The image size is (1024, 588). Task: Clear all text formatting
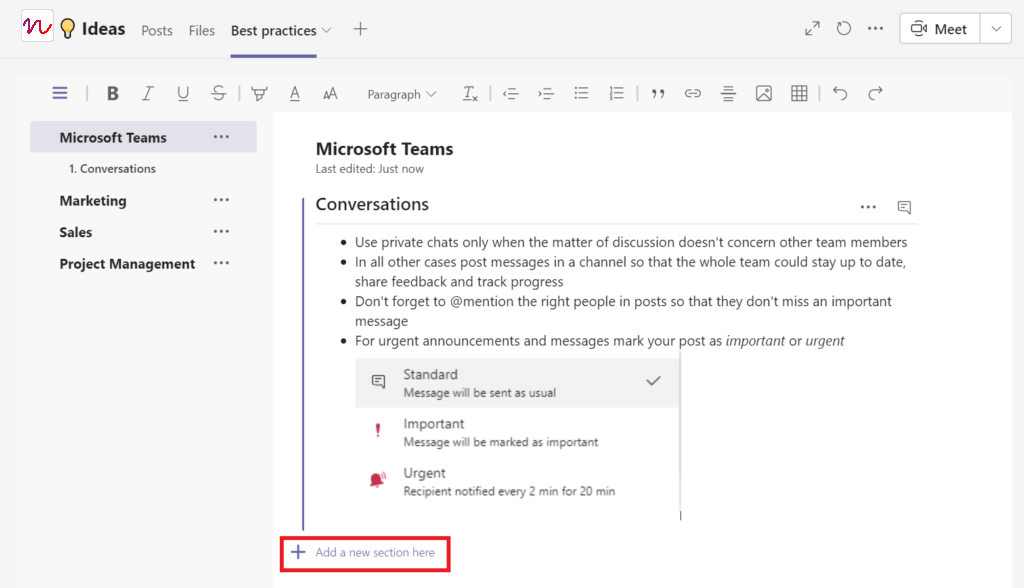[x=470, y=93]
